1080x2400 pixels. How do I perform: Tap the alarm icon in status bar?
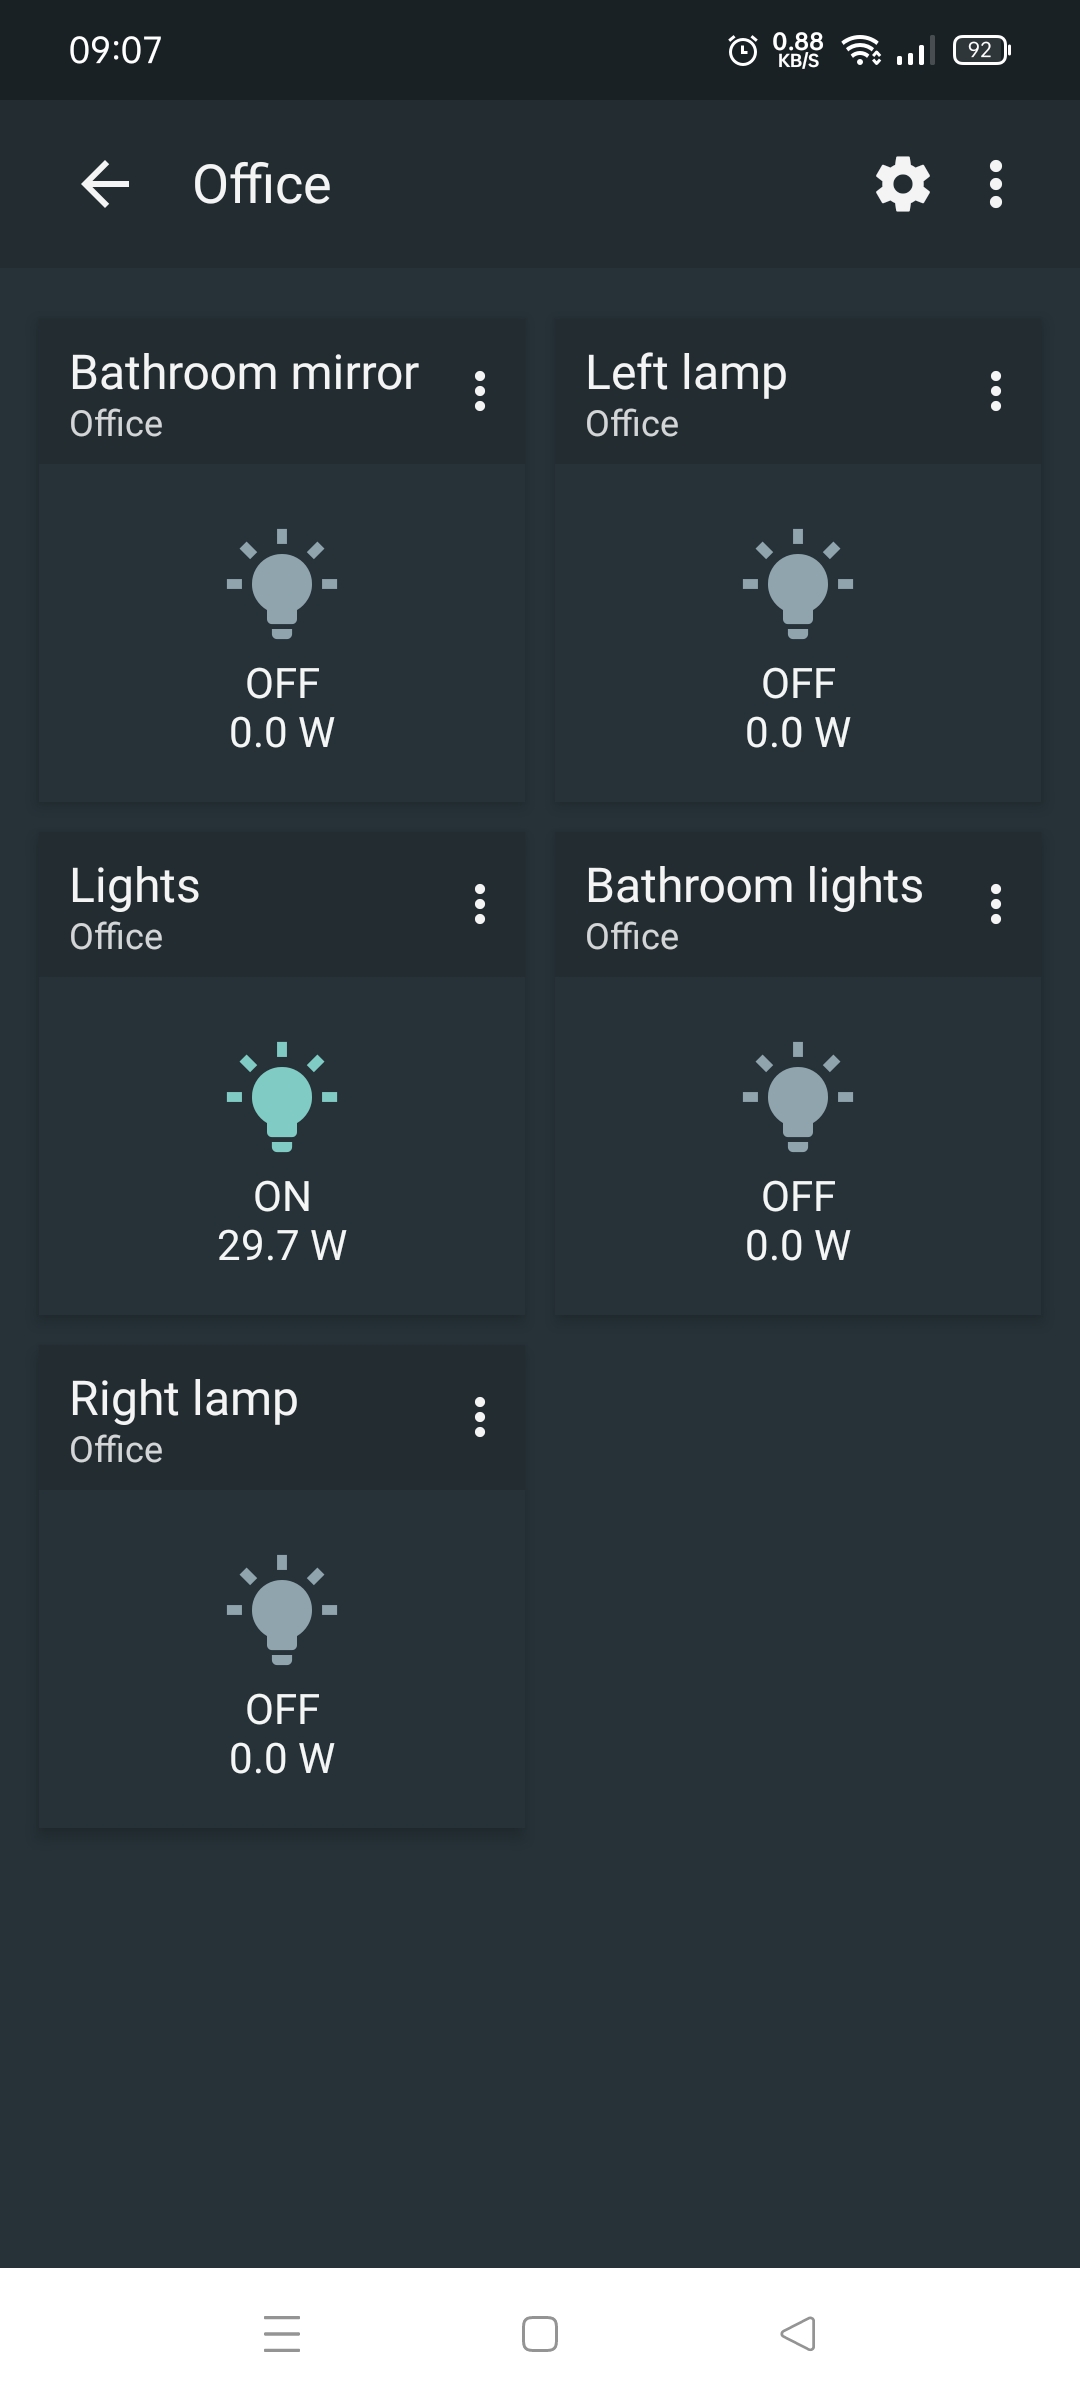[742, 50]
